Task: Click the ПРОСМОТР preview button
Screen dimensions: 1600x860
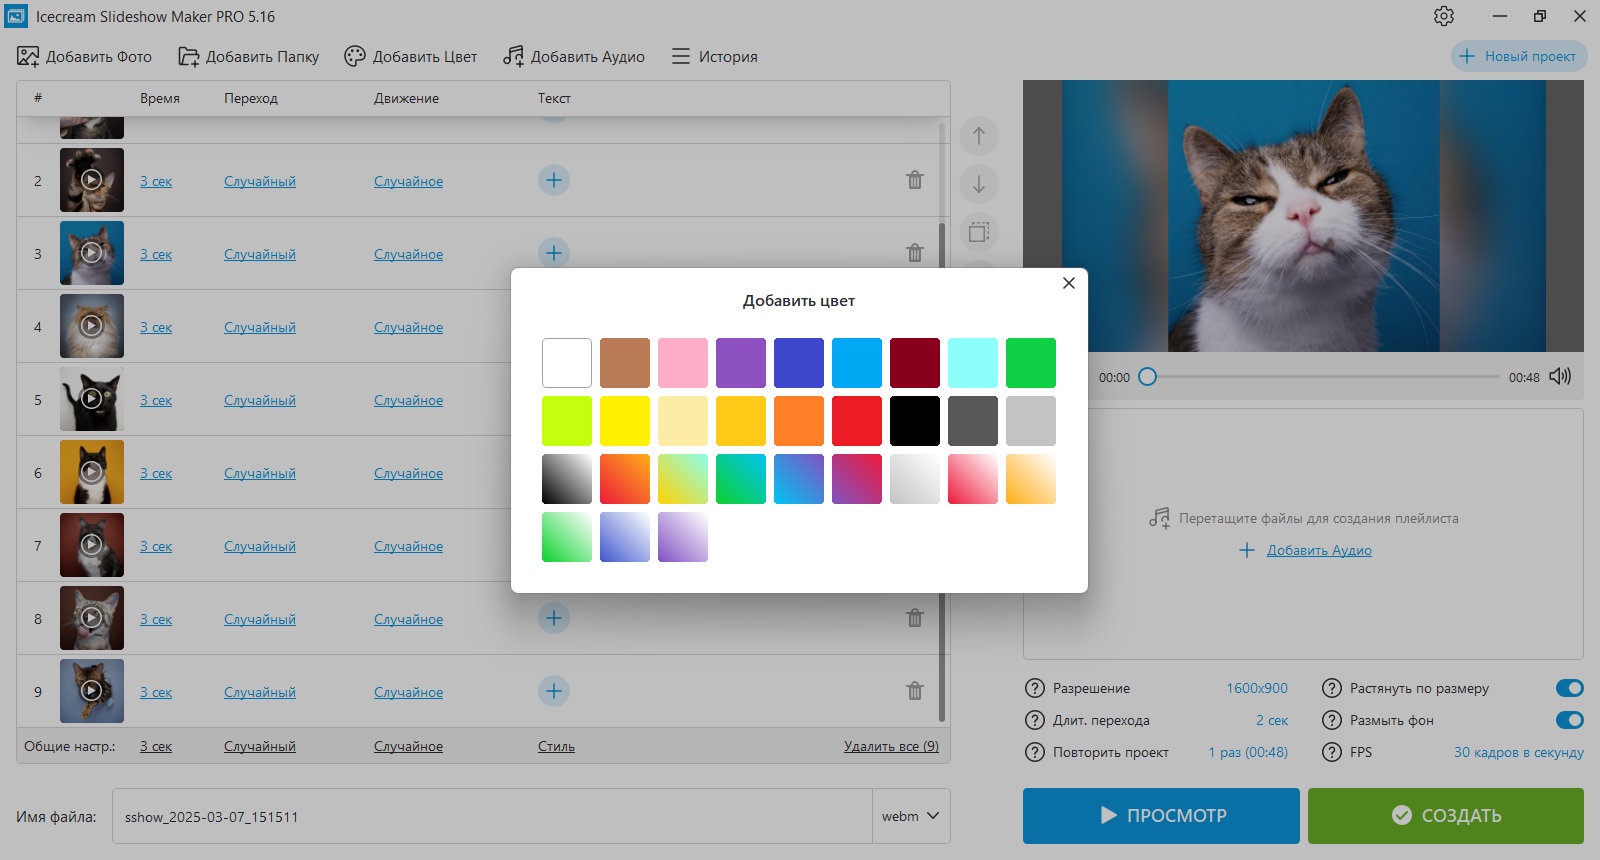Action: click(1161, 816)
